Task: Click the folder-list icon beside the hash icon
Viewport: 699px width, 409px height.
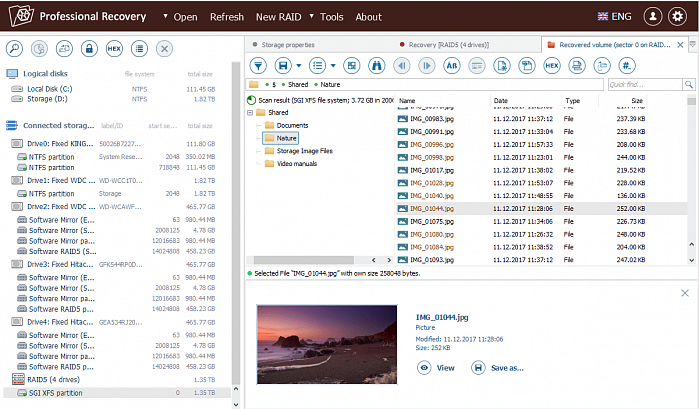Action: point(602,66)
